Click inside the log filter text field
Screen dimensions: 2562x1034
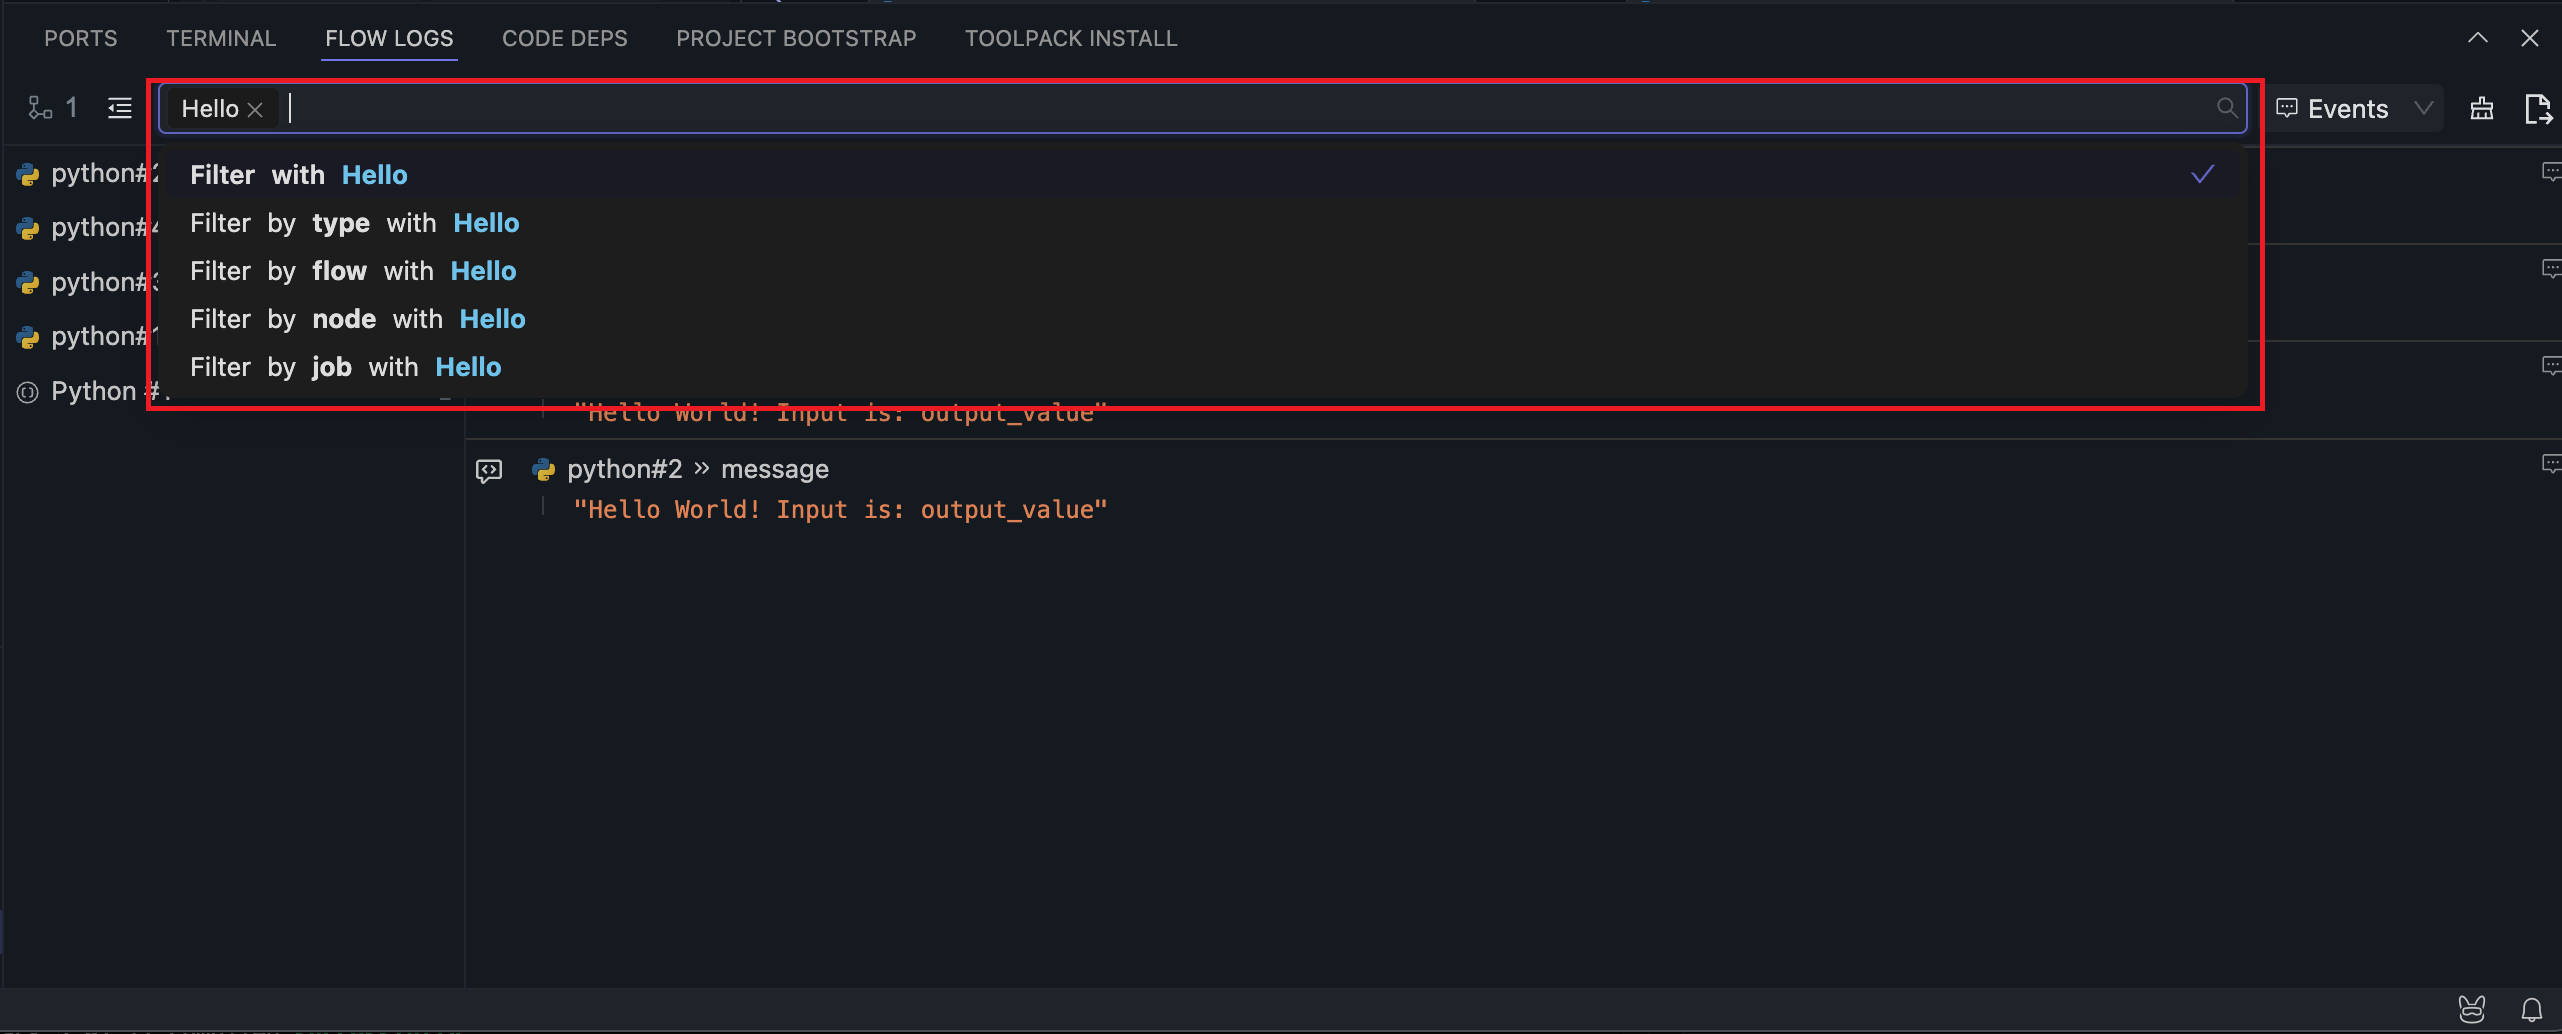[1200, 108]
